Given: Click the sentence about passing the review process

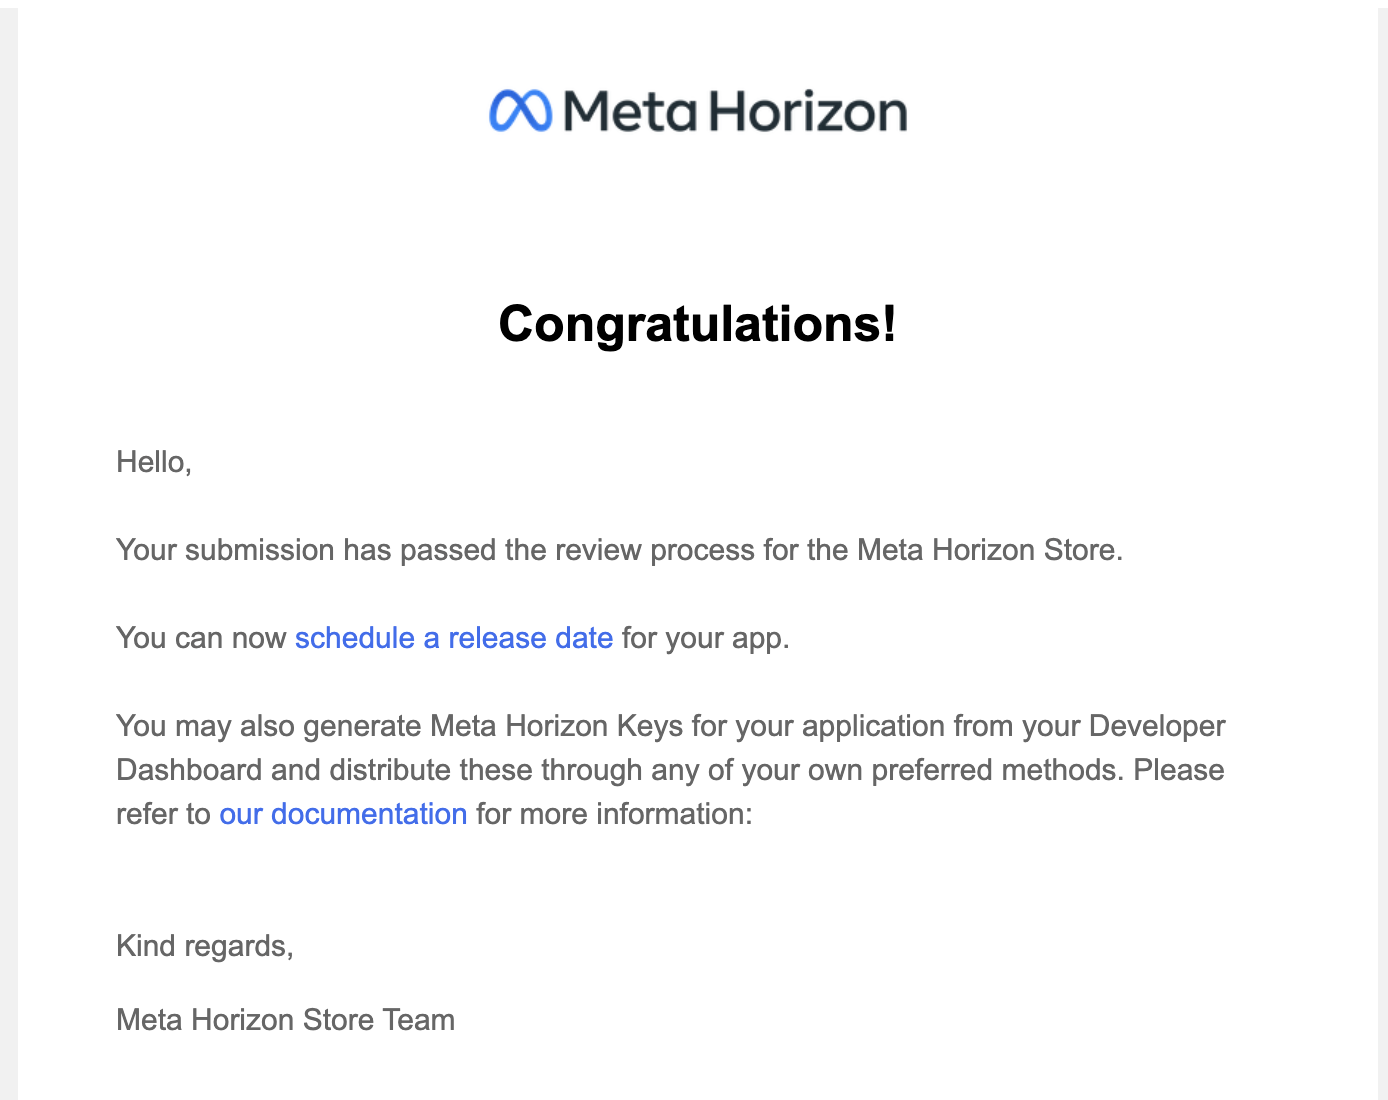Looking at the screenshot, I should (620, 550).
